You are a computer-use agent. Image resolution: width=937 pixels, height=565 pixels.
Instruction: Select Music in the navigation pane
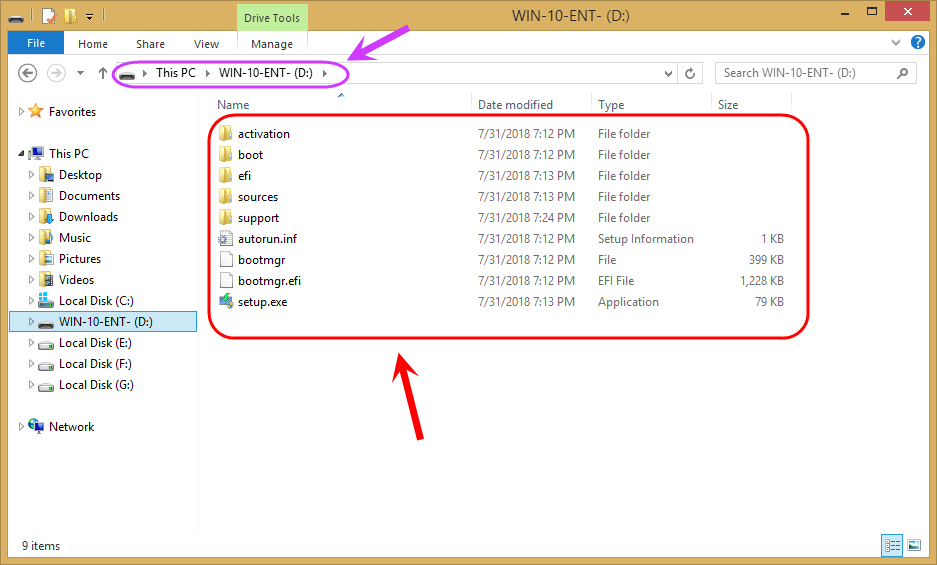pos(75,237)
